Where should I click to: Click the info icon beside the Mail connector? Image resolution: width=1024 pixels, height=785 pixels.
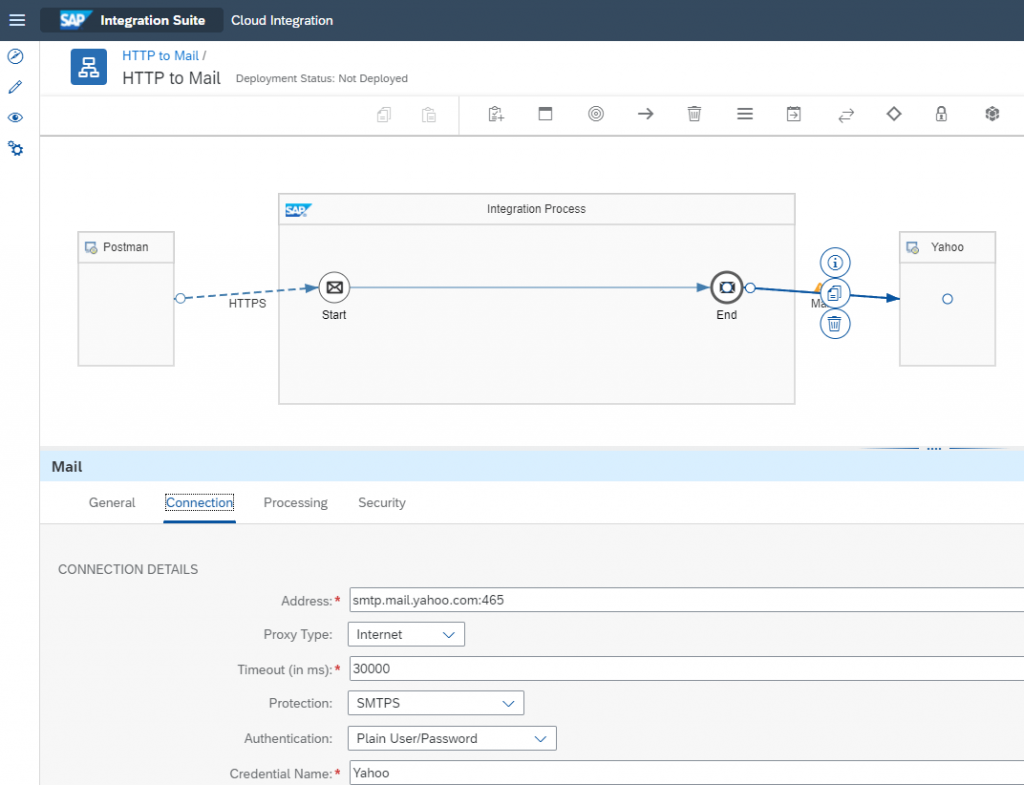(835, 263)
